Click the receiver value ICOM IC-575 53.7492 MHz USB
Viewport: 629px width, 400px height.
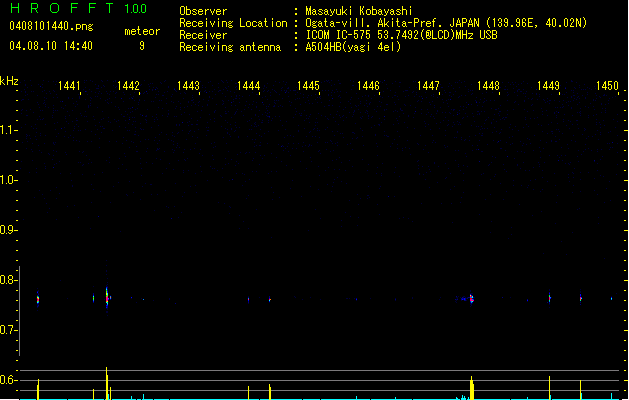[402, 35]
